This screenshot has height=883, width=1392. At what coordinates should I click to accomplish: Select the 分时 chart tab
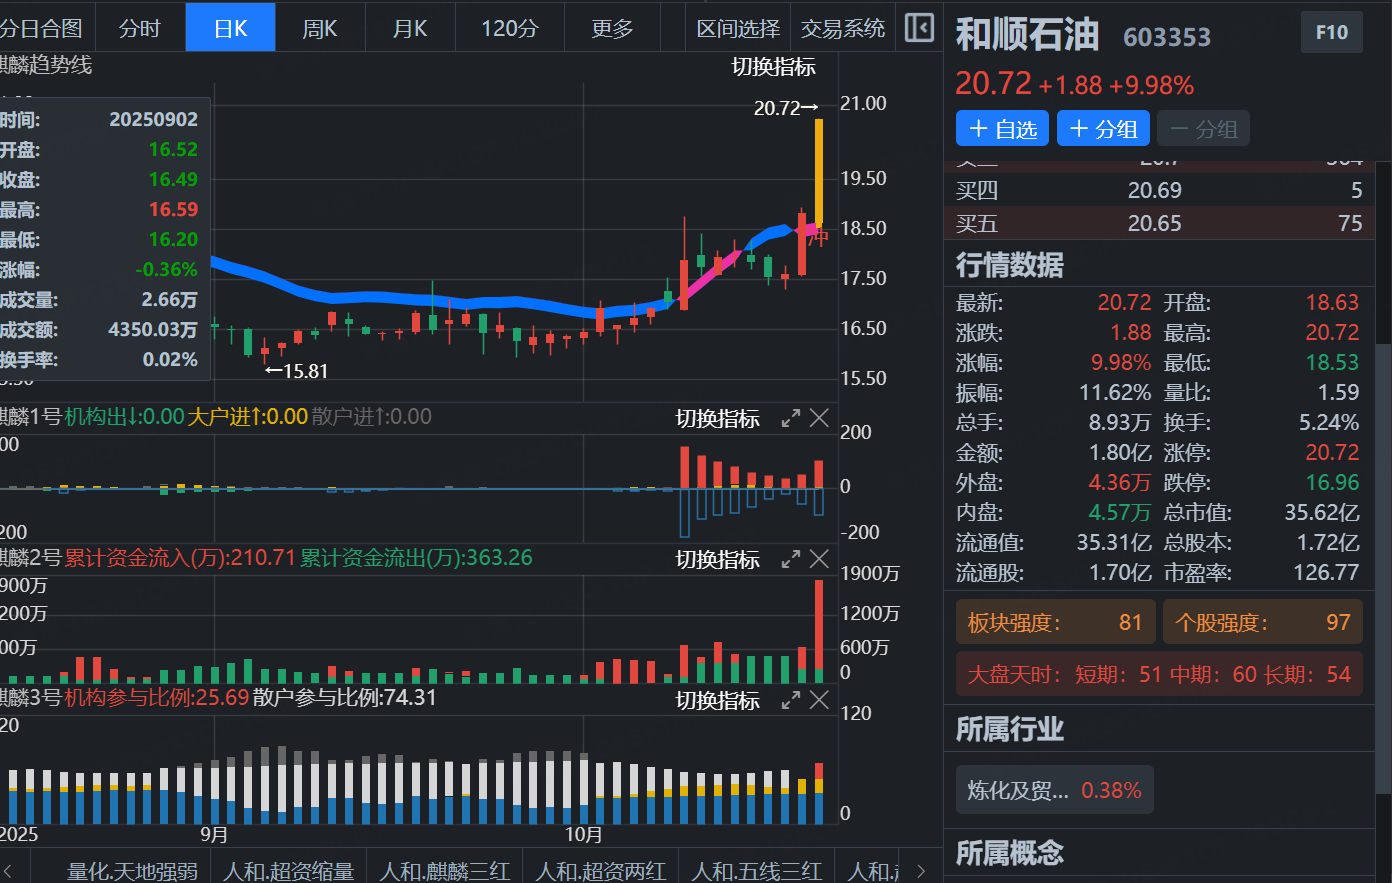click(139, 29)
